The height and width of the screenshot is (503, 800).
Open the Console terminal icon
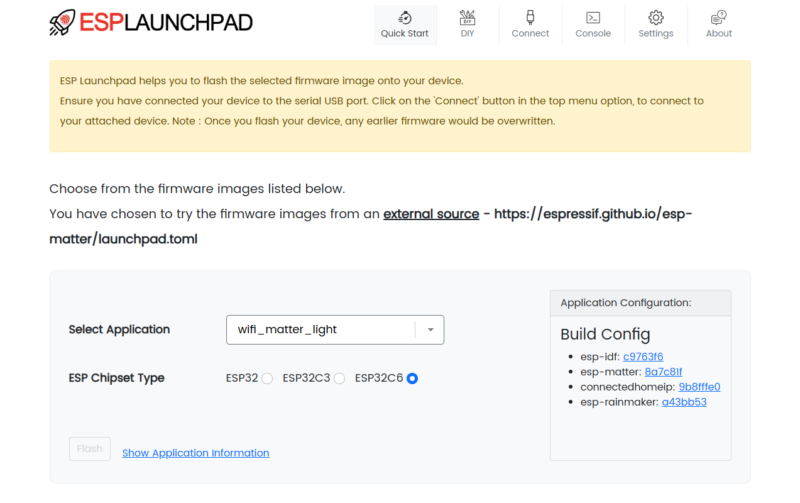pyautogui.click(x=593, y=17)
